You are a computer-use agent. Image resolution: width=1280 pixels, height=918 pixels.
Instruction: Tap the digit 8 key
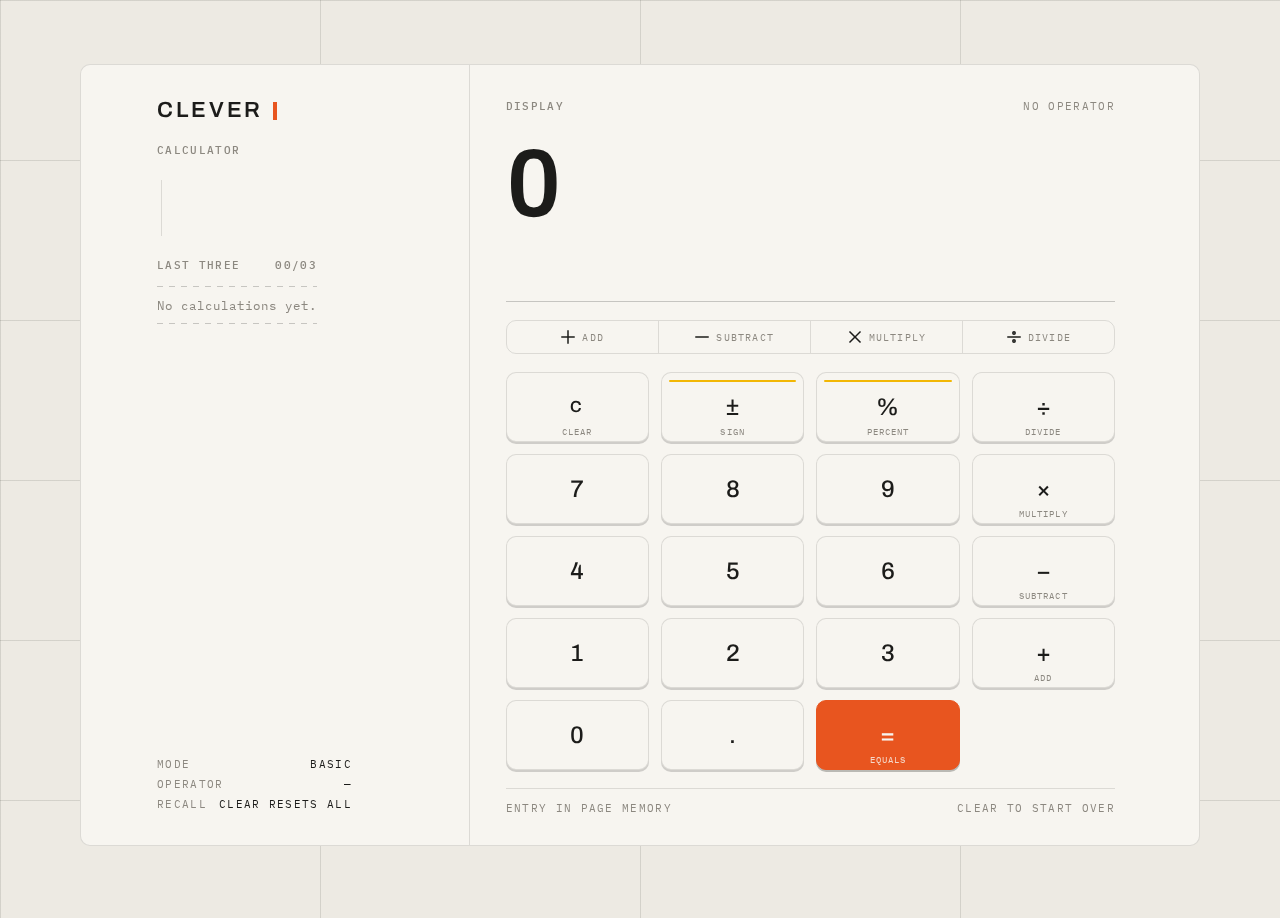[x=732, y=489]
